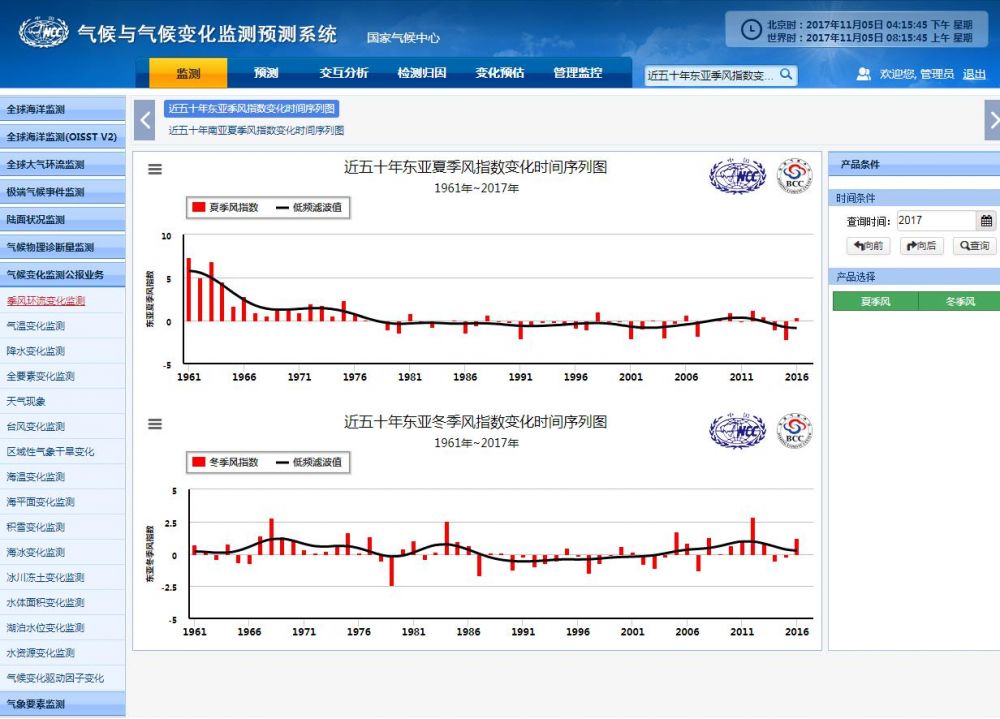Click 退出 logout link
The height and width of the screenshot is (719, 1000).
pyautogui.click(x=973, y=74)
